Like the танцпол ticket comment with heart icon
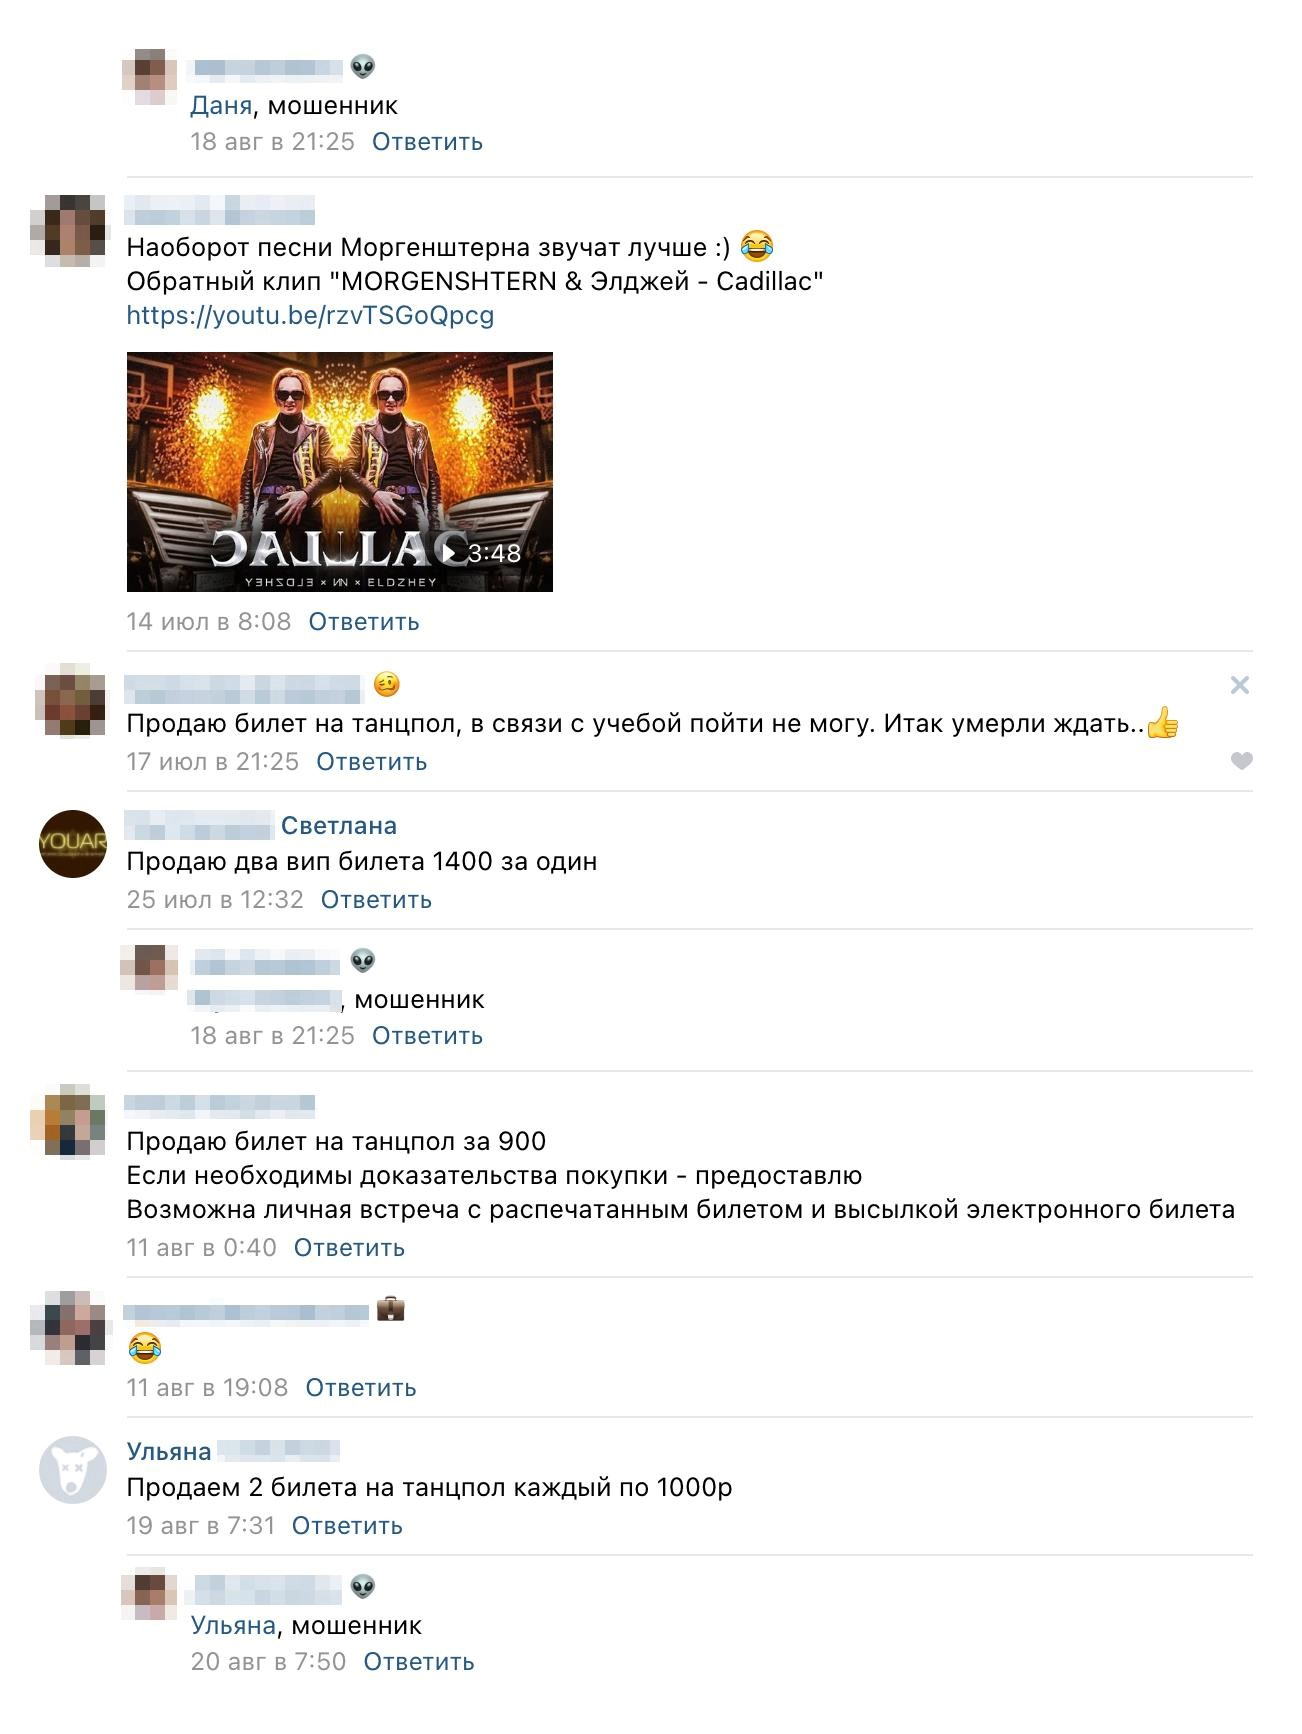This screenshot has width=1302, height=1734. pos(1241,761)
